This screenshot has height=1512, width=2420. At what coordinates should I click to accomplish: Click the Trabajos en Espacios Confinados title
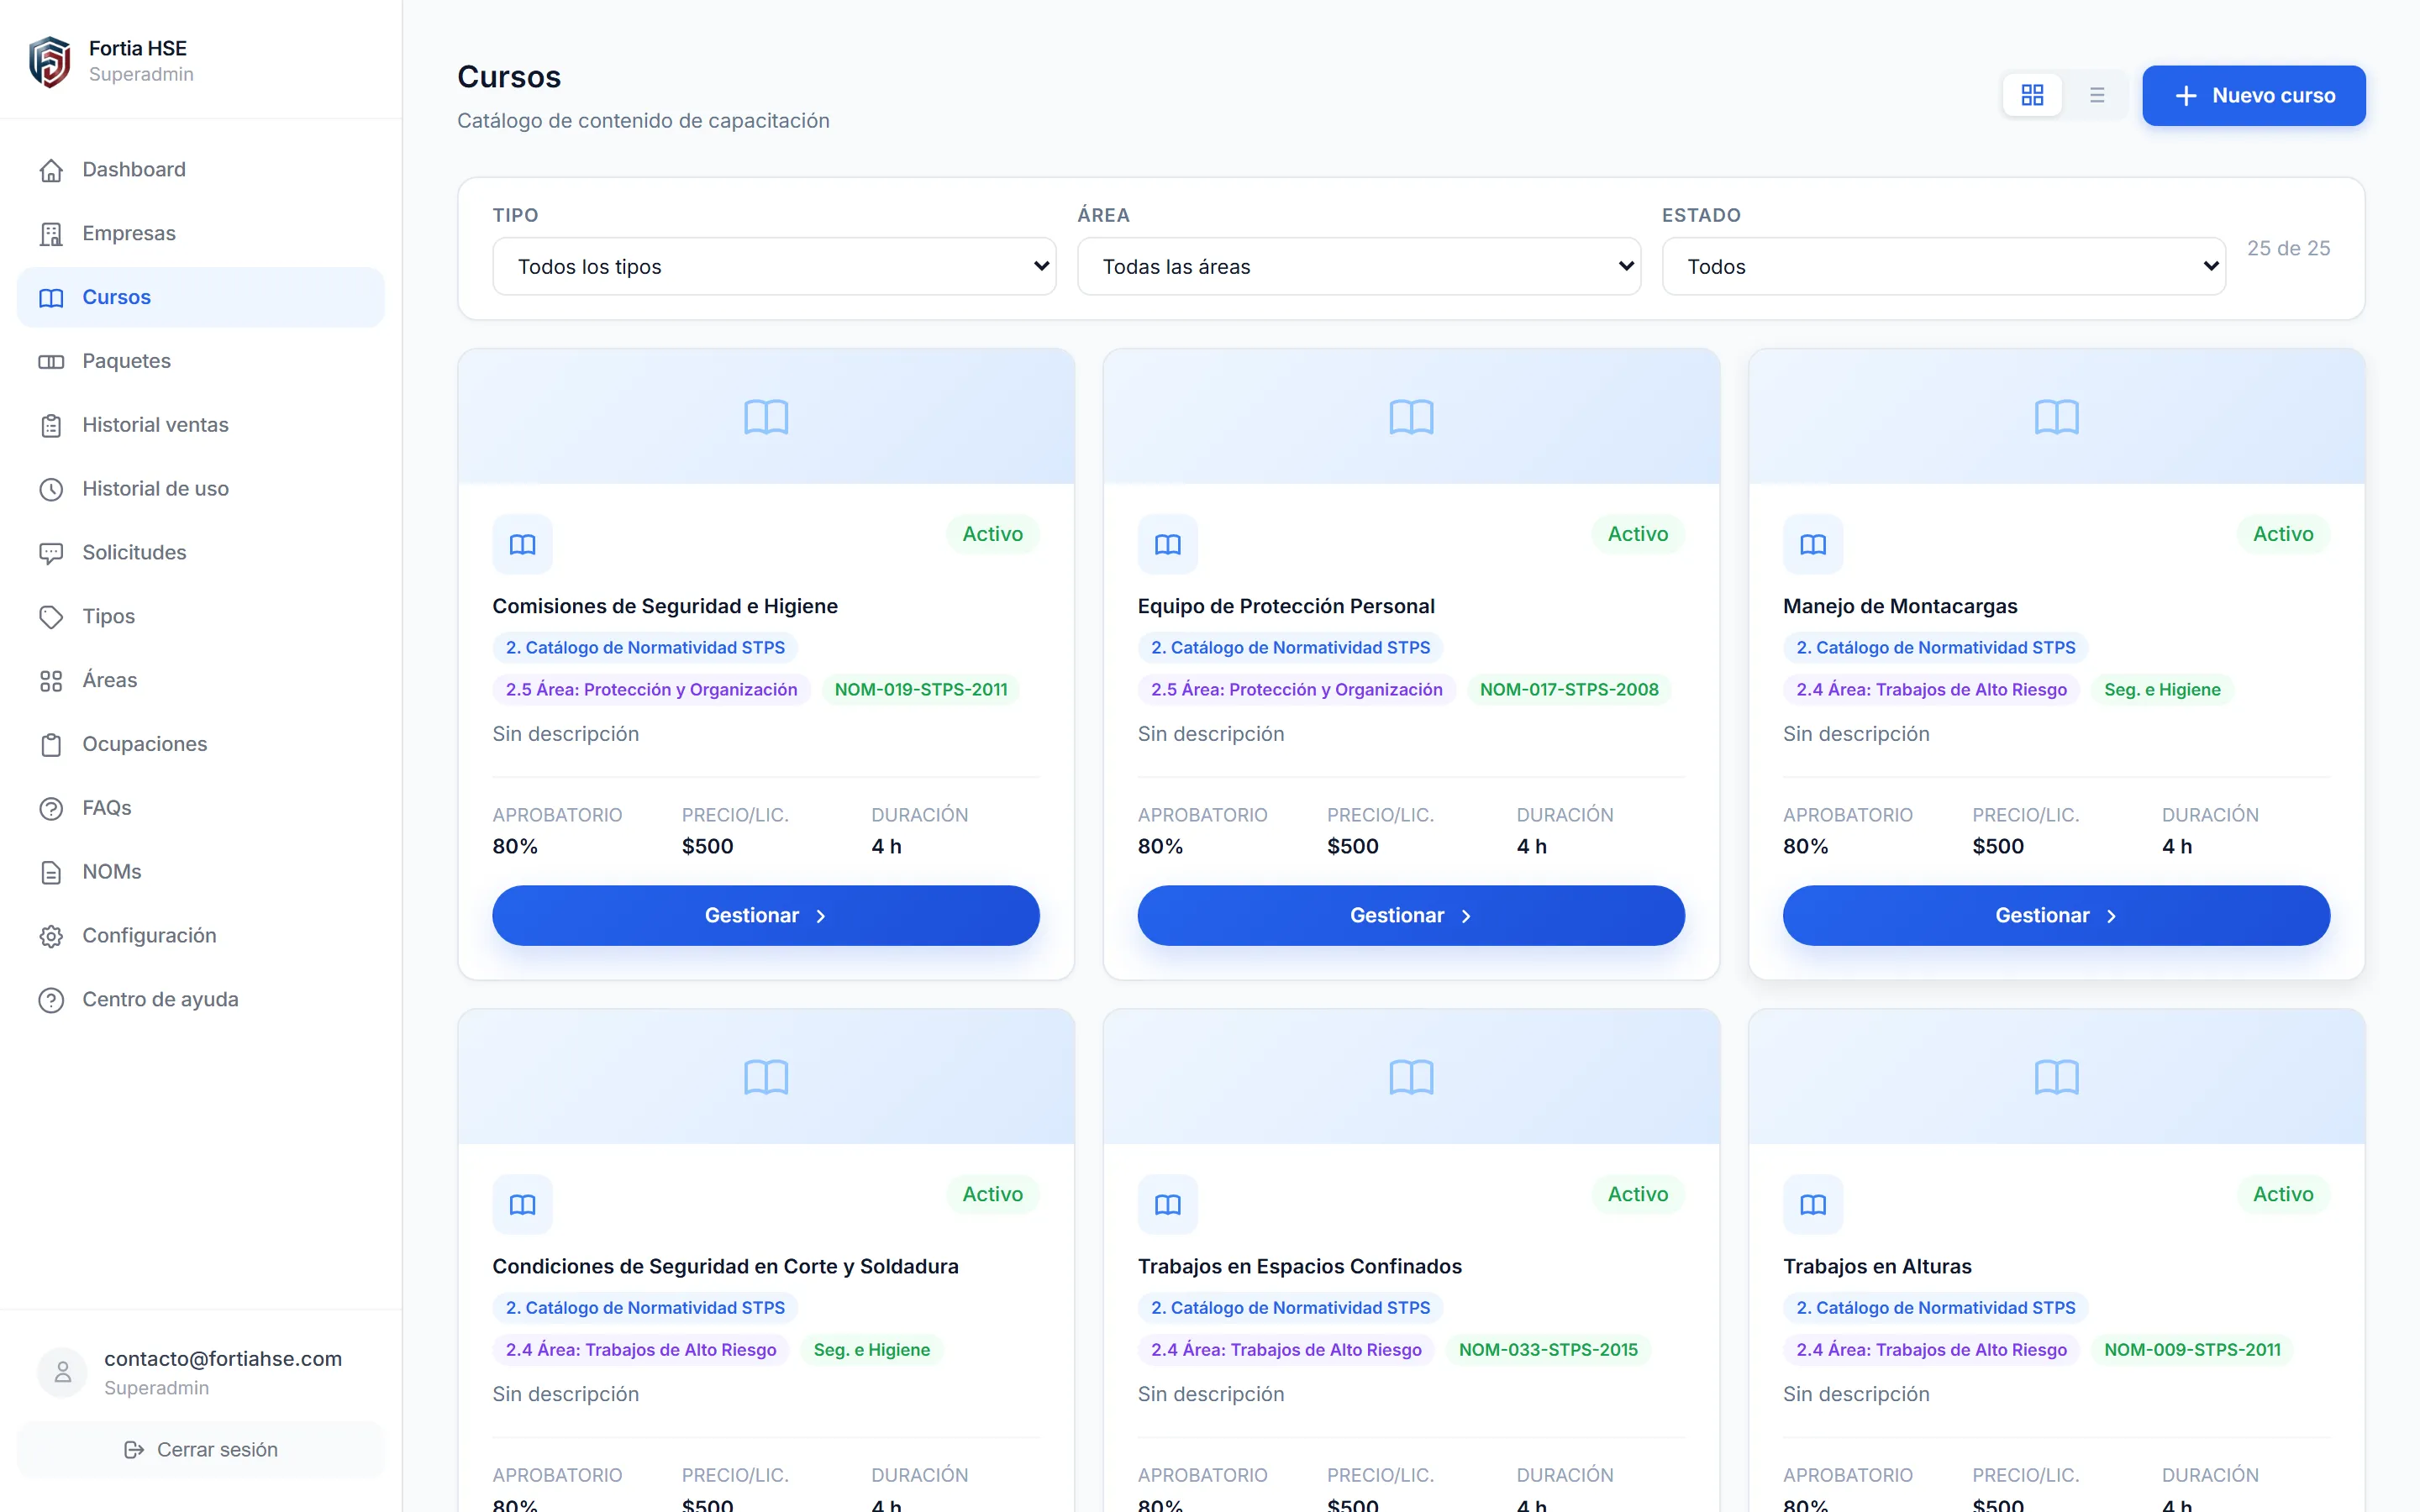pos(1299,1267)
